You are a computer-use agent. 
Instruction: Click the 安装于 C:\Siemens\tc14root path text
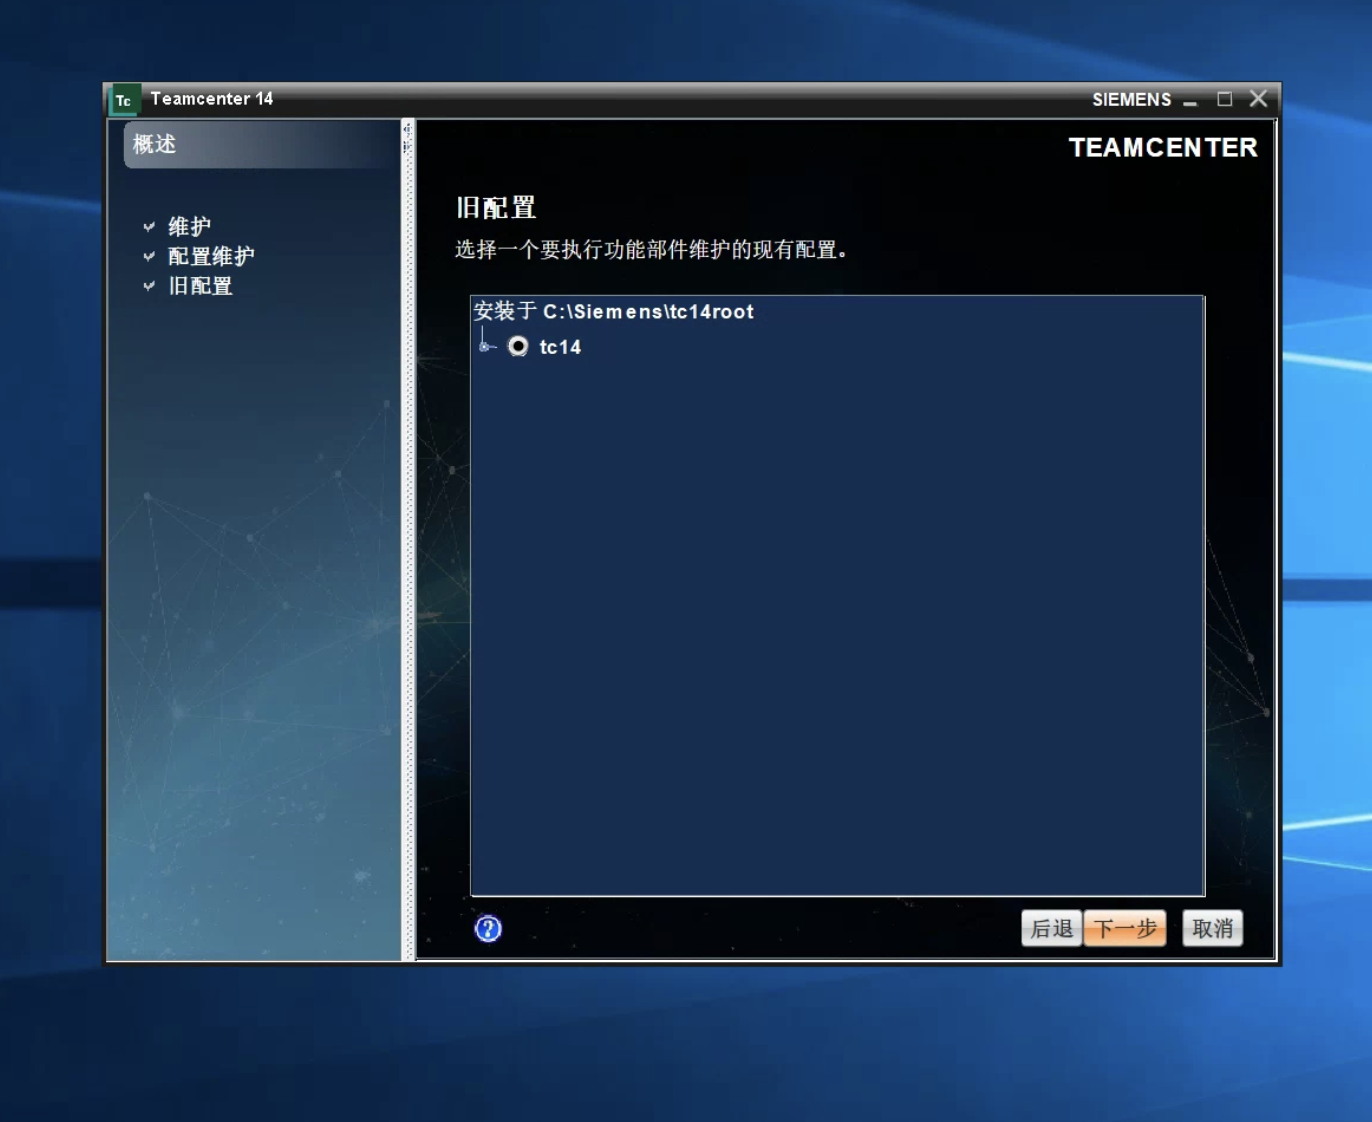pyautogui.click(x=614, y=311)
